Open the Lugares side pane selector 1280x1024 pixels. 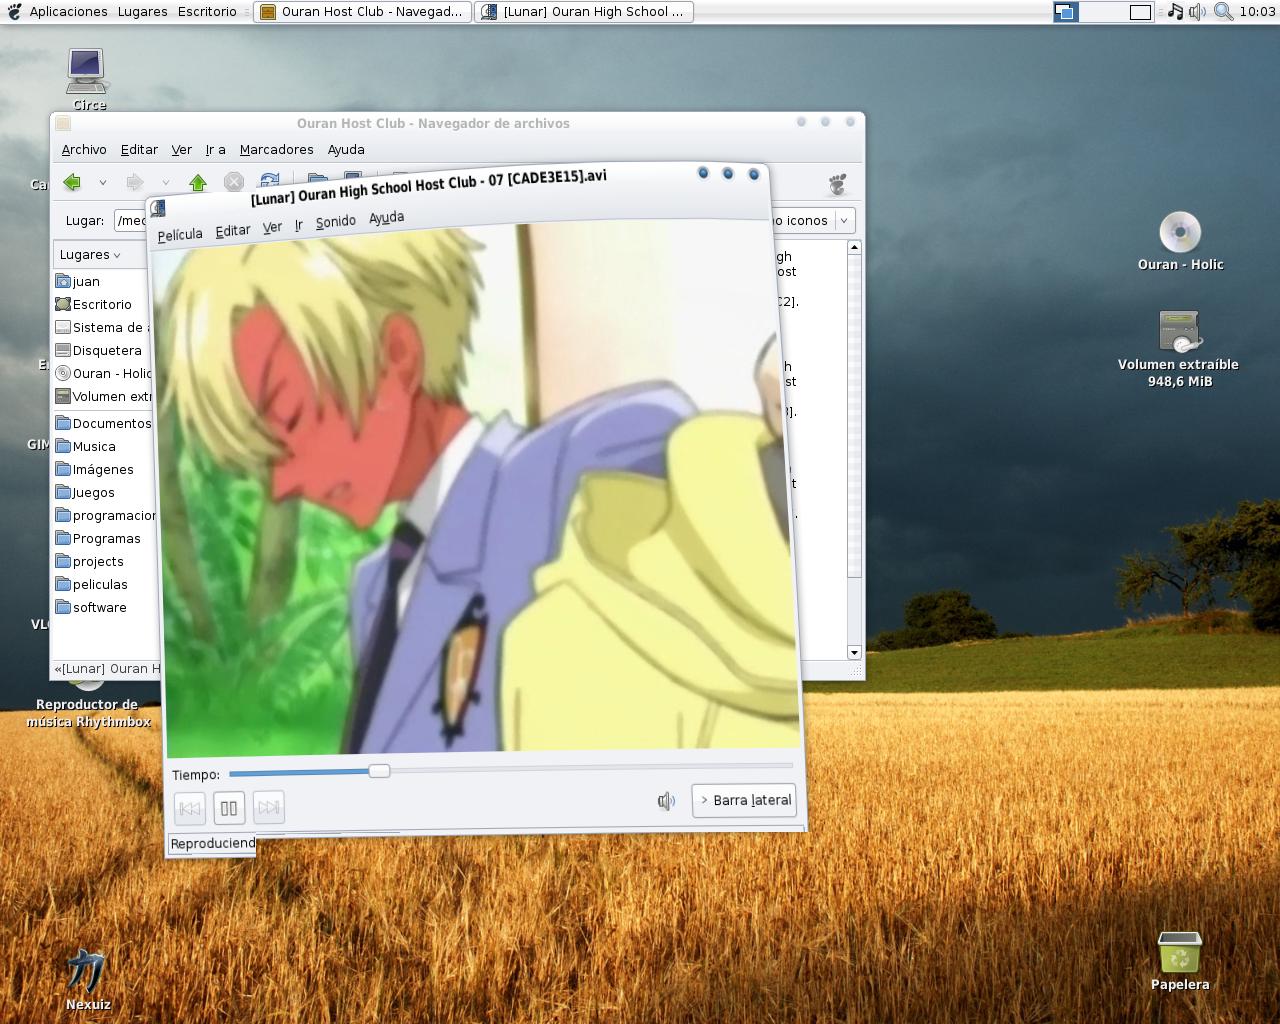(90, 255)
